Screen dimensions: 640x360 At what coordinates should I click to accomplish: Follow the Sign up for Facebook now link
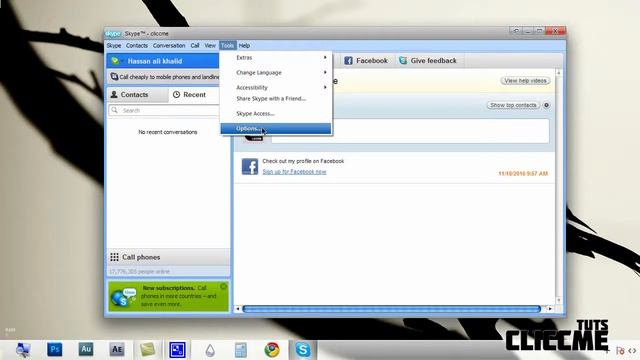pos(294,172)
